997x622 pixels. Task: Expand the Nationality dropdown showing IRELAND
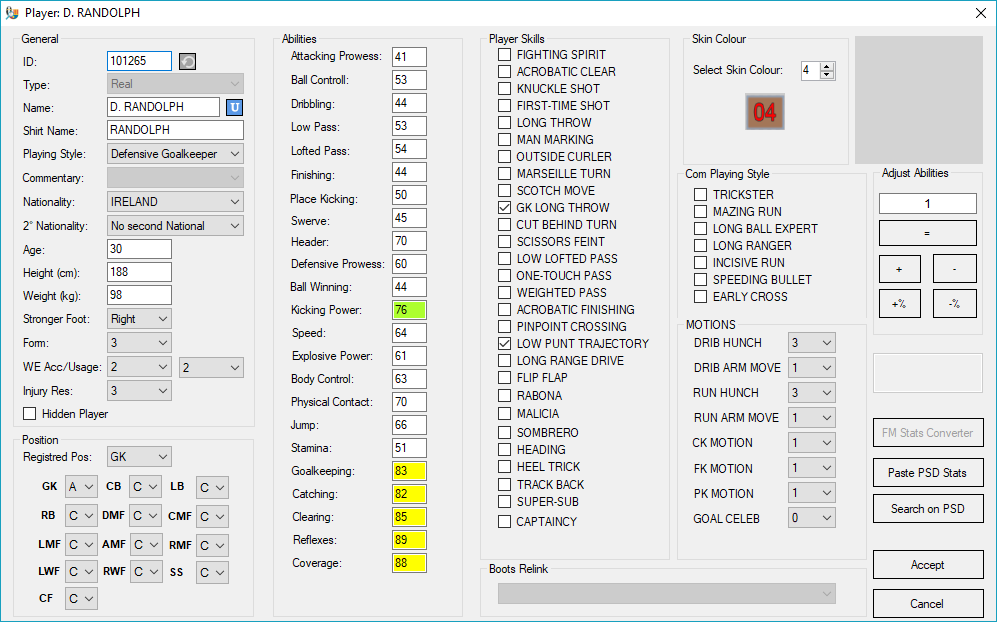click(x=175, y=202)
